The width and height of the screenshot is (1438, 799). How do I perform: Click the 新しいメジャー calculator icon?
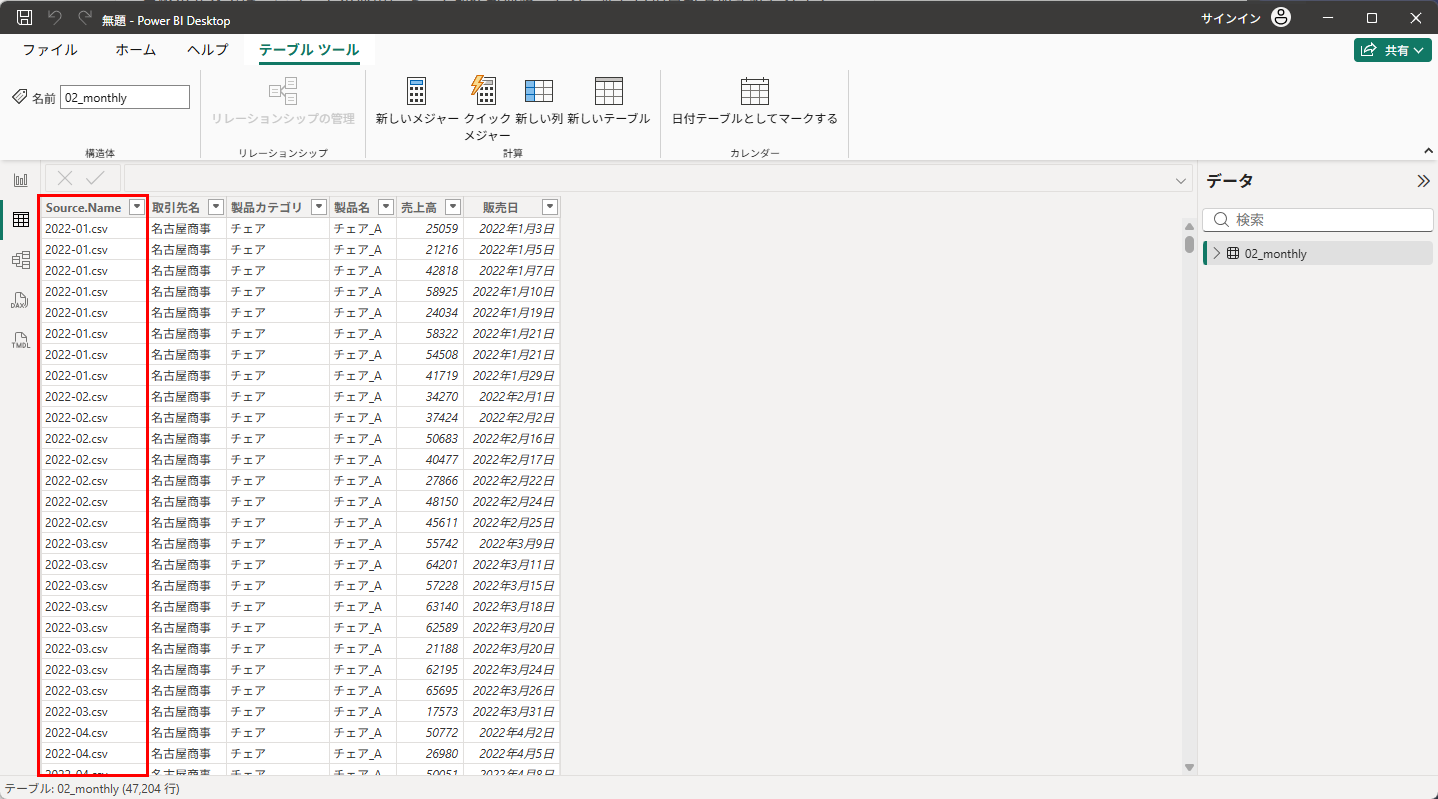tap(417, 91)
